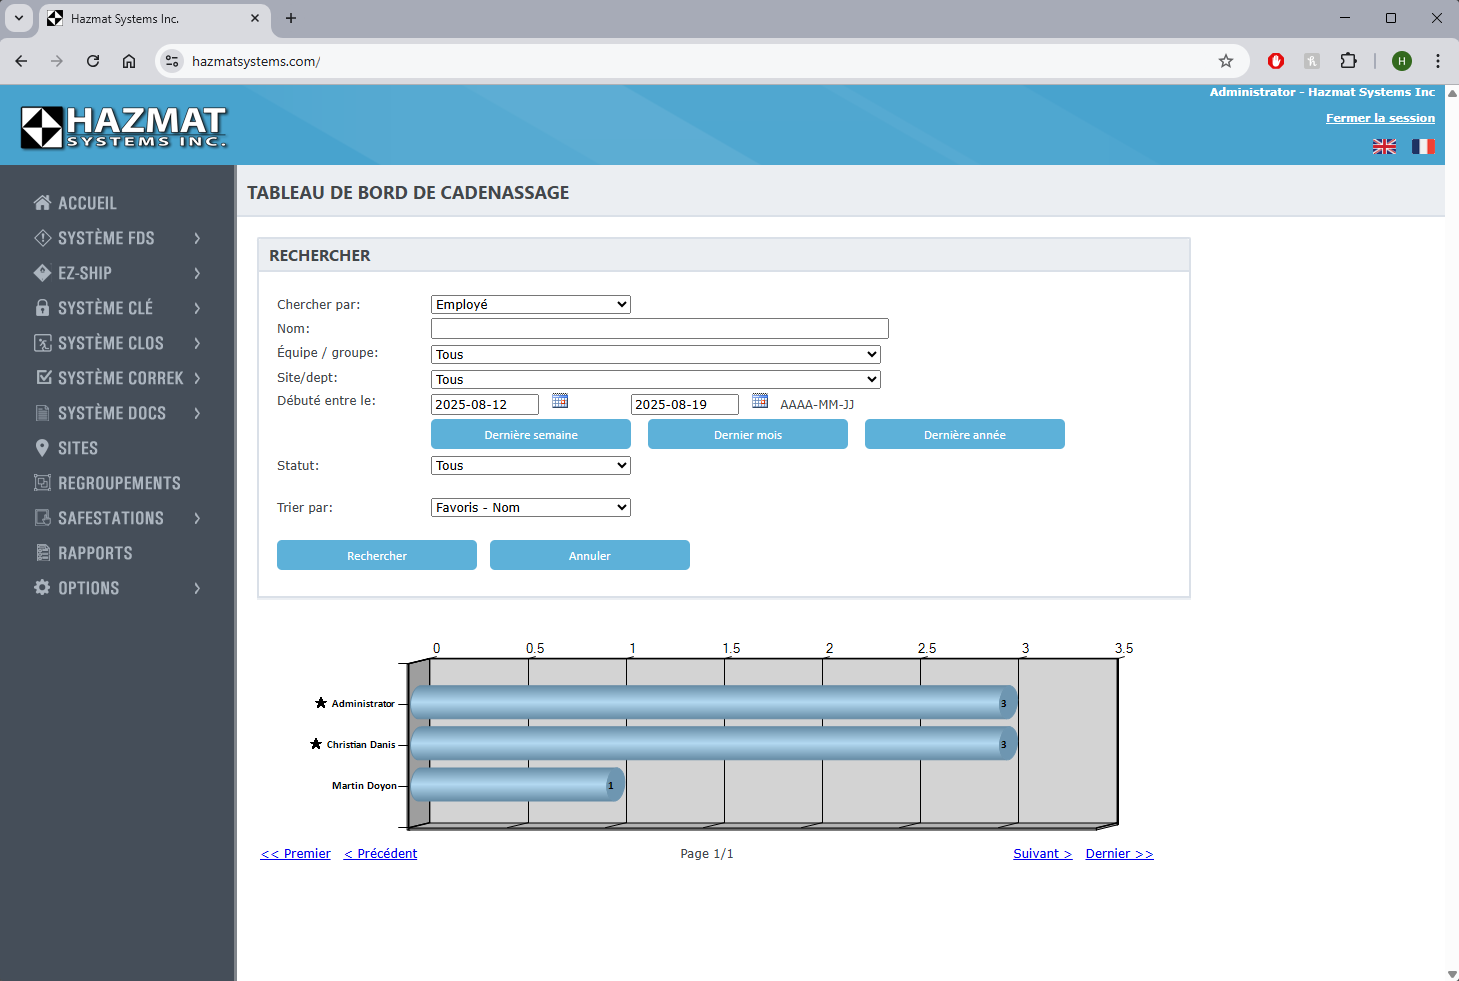Click the Hazmat Systems logo
The width and height of the screenshot is (1459, 981).
pyautogui.click(x=124, y=127)
